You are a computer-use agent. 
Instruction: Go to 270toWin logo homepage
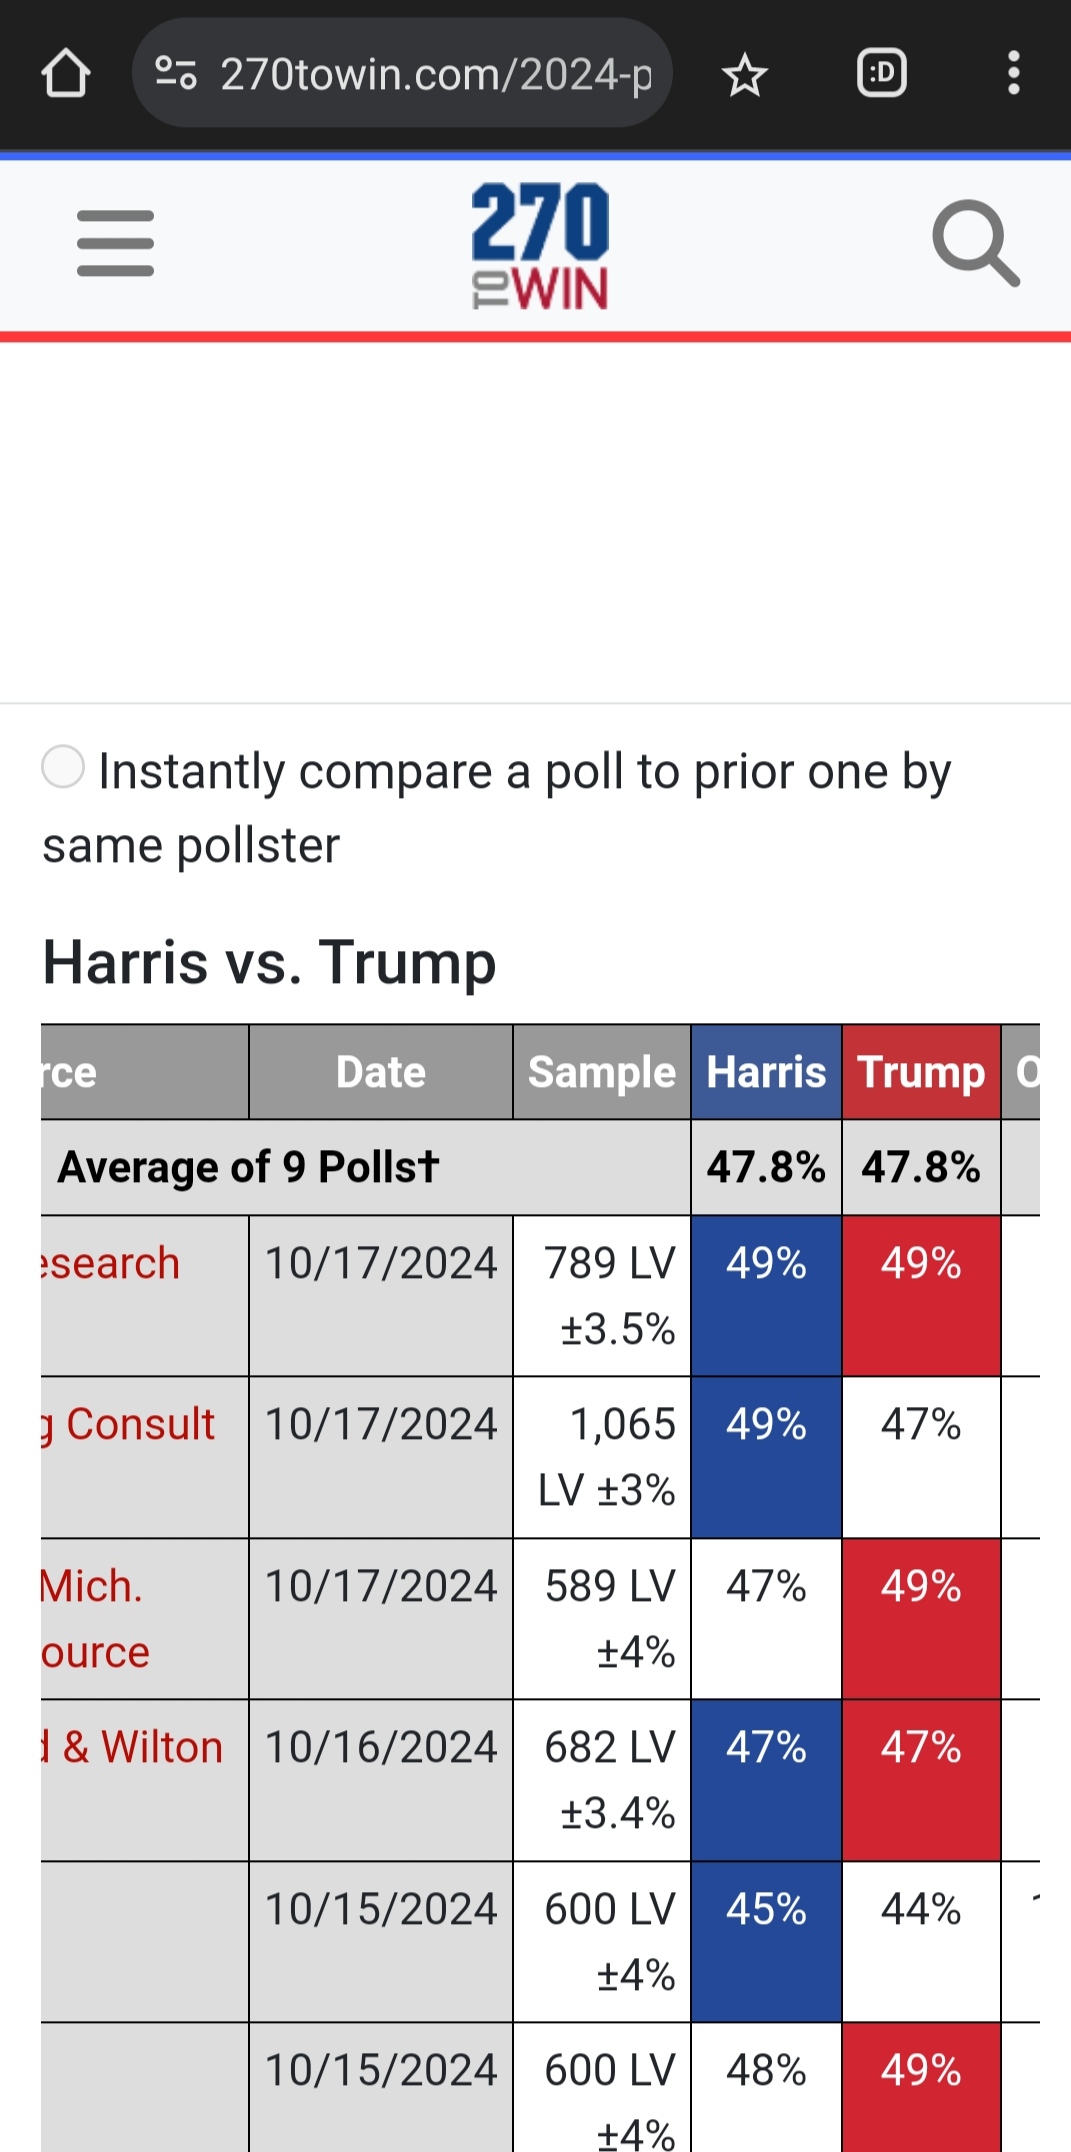[540, 245]
